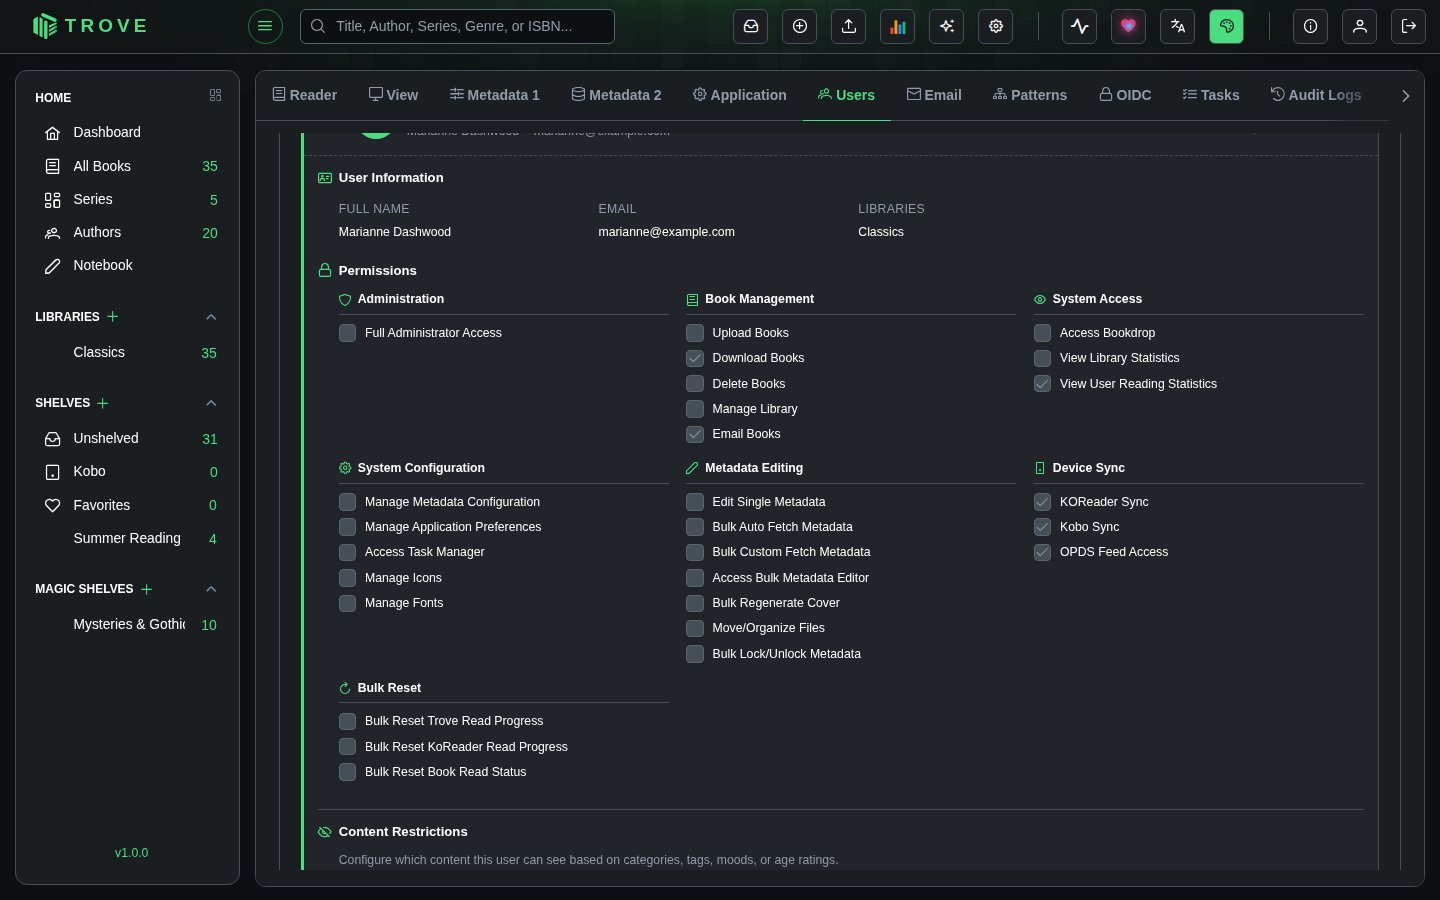Switch to the Reader tab
1440x900 pixels.
[x=305, y=95]
